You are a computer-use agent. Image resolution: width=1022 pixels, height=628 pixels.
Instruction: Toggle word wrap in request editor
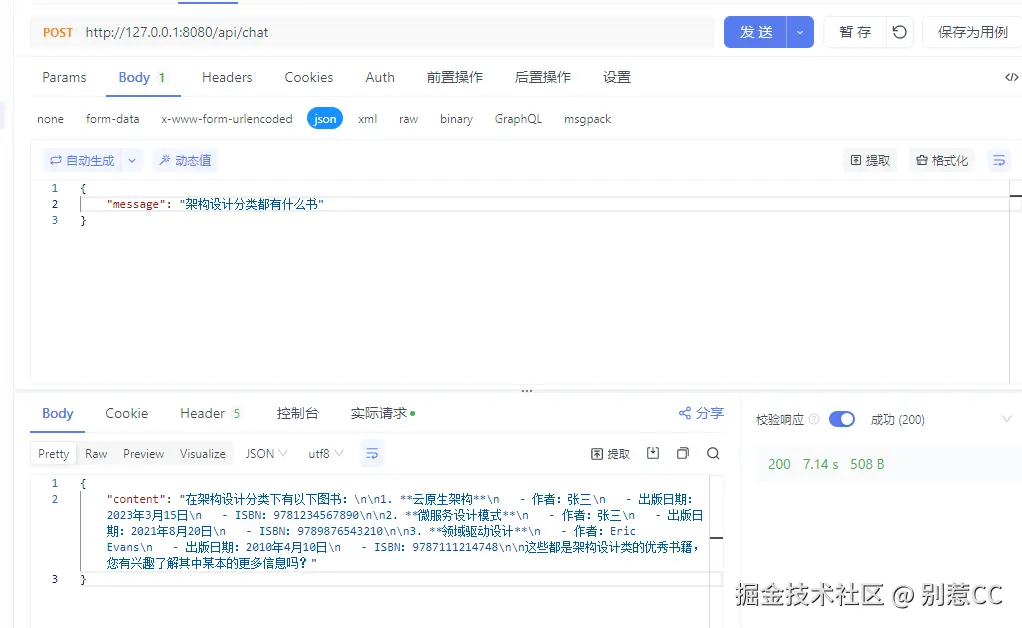(x=999, y=160)
